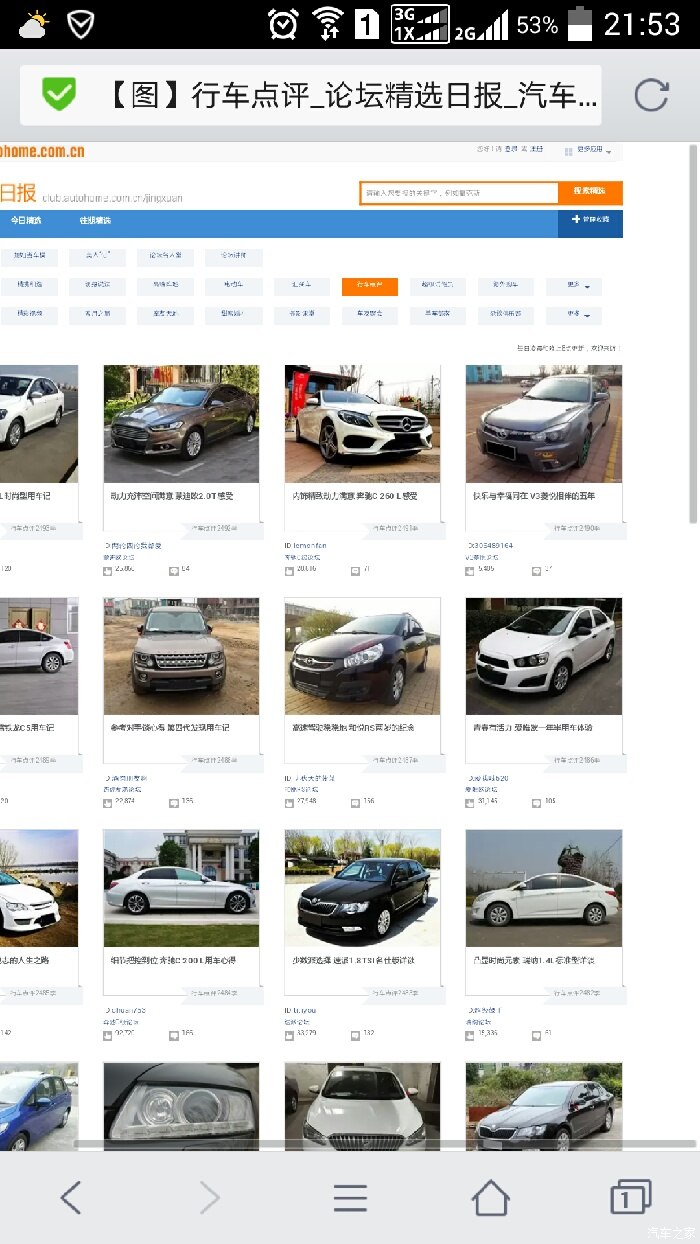This screenshot has height=1244, width=700.
Task: Tap the alarm clock status bar icon
Action: (283, 24)
